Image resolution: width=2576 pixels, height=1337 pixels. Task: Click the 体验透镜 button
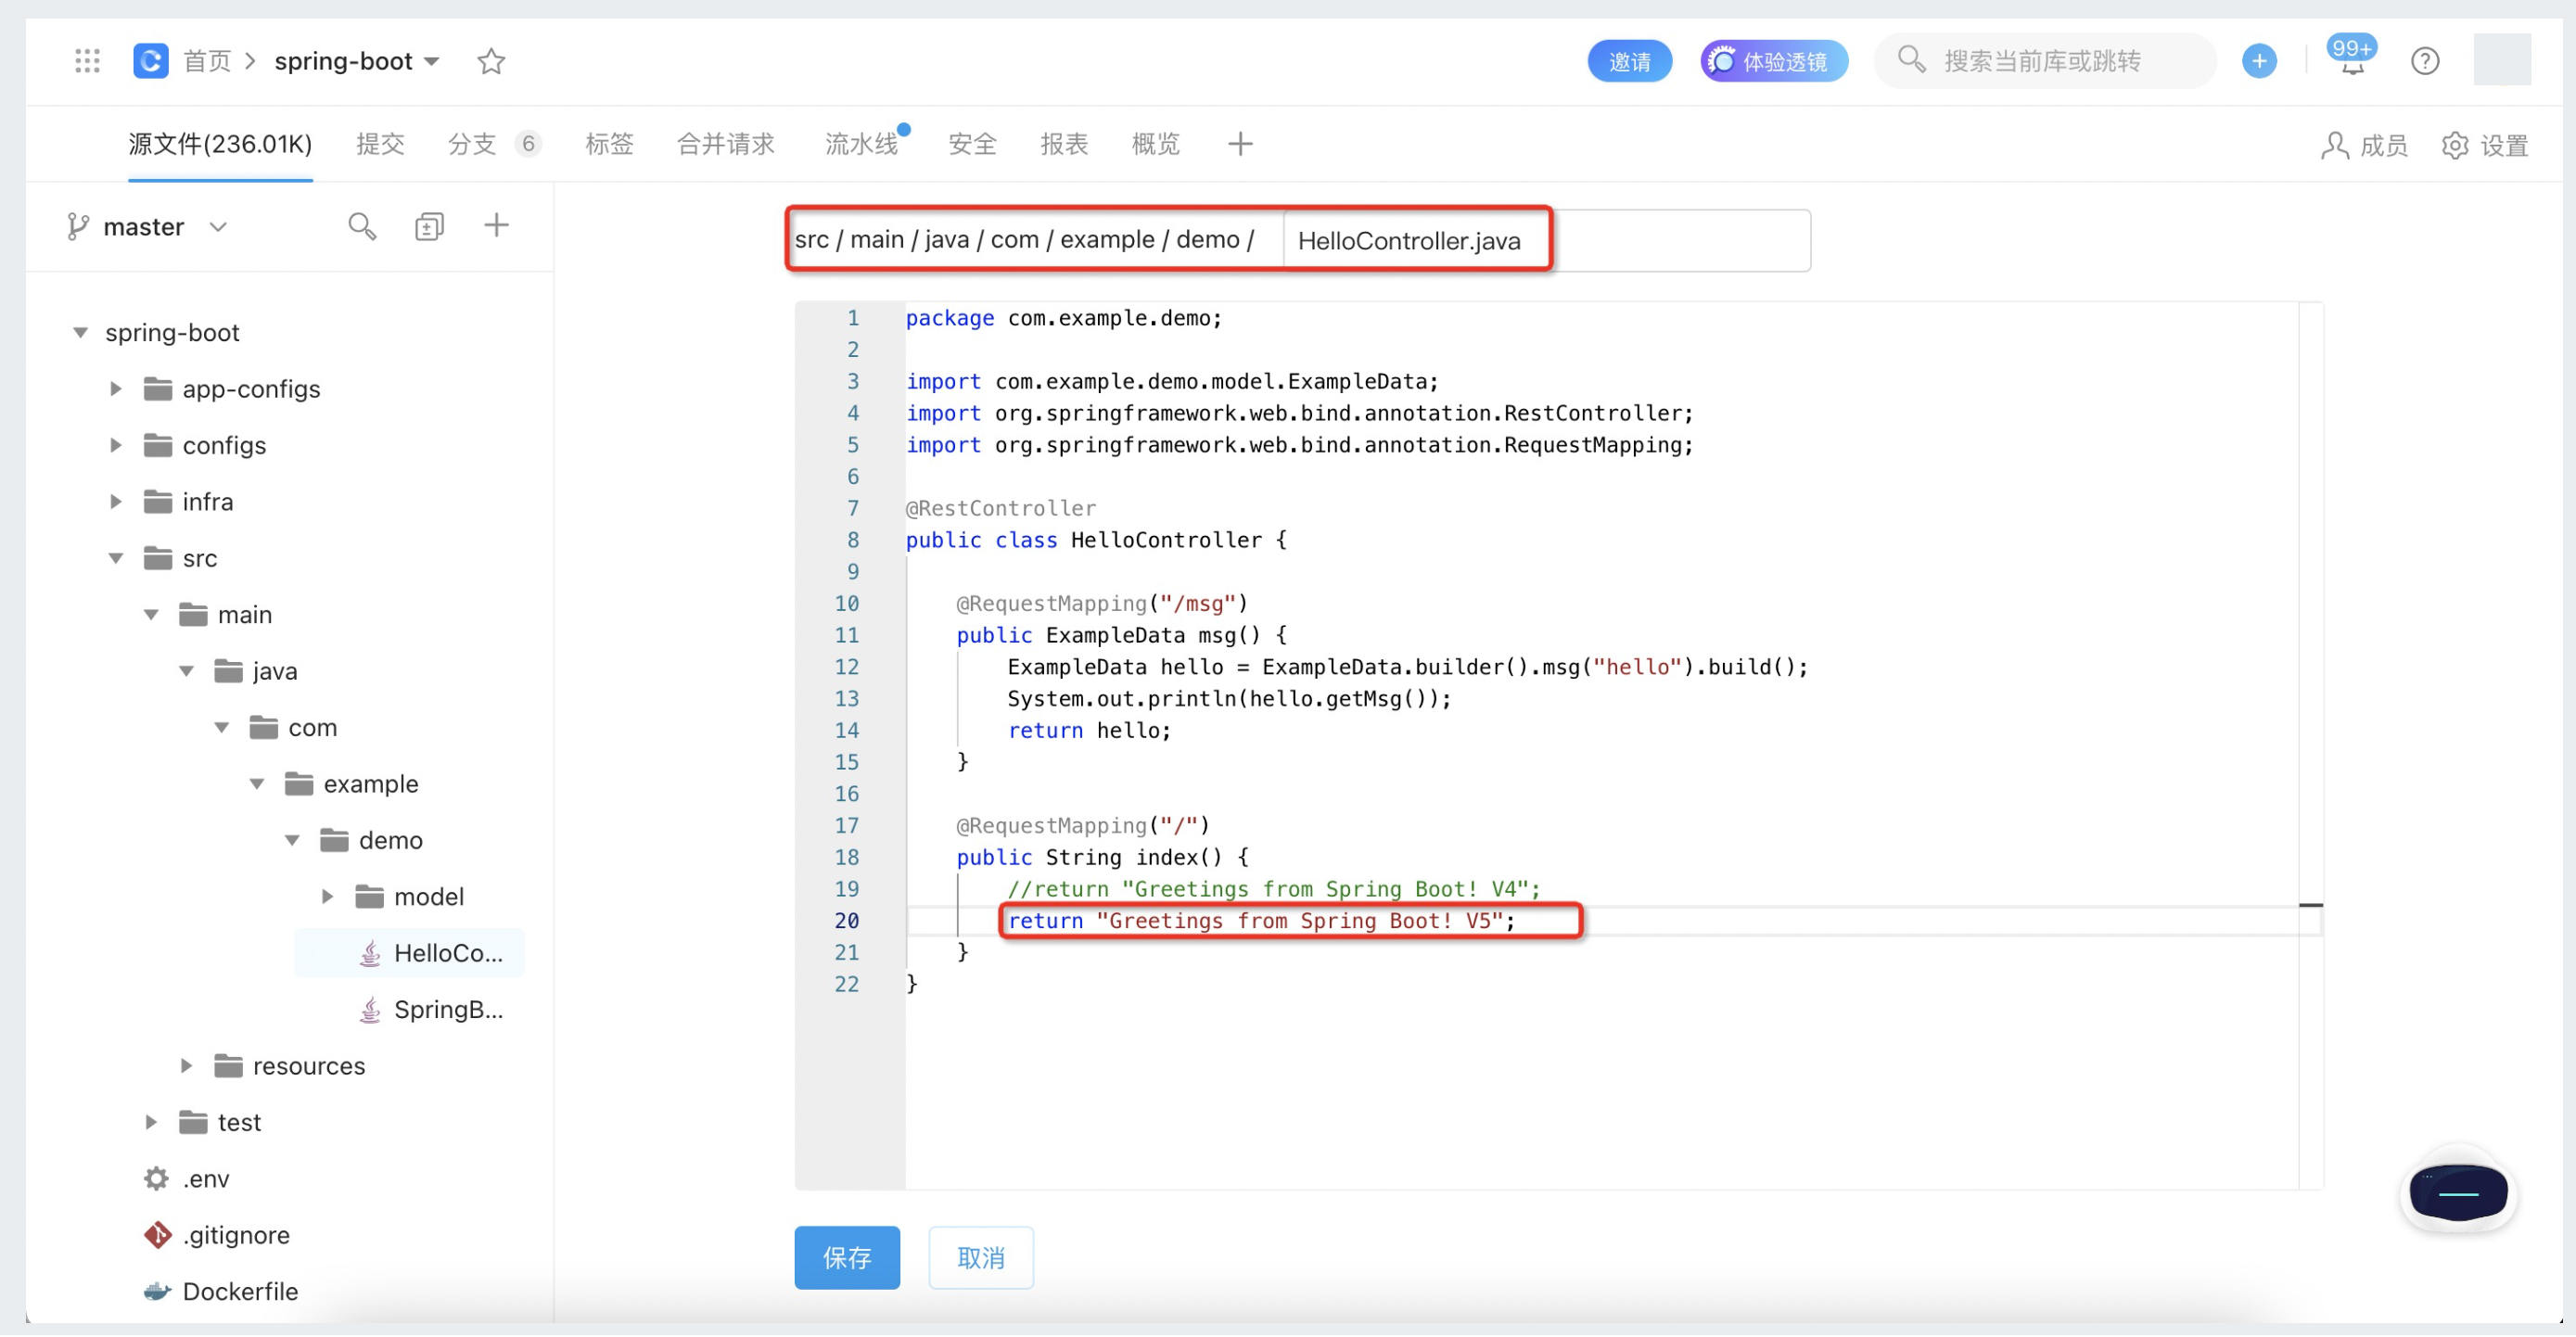[1773, 62]
